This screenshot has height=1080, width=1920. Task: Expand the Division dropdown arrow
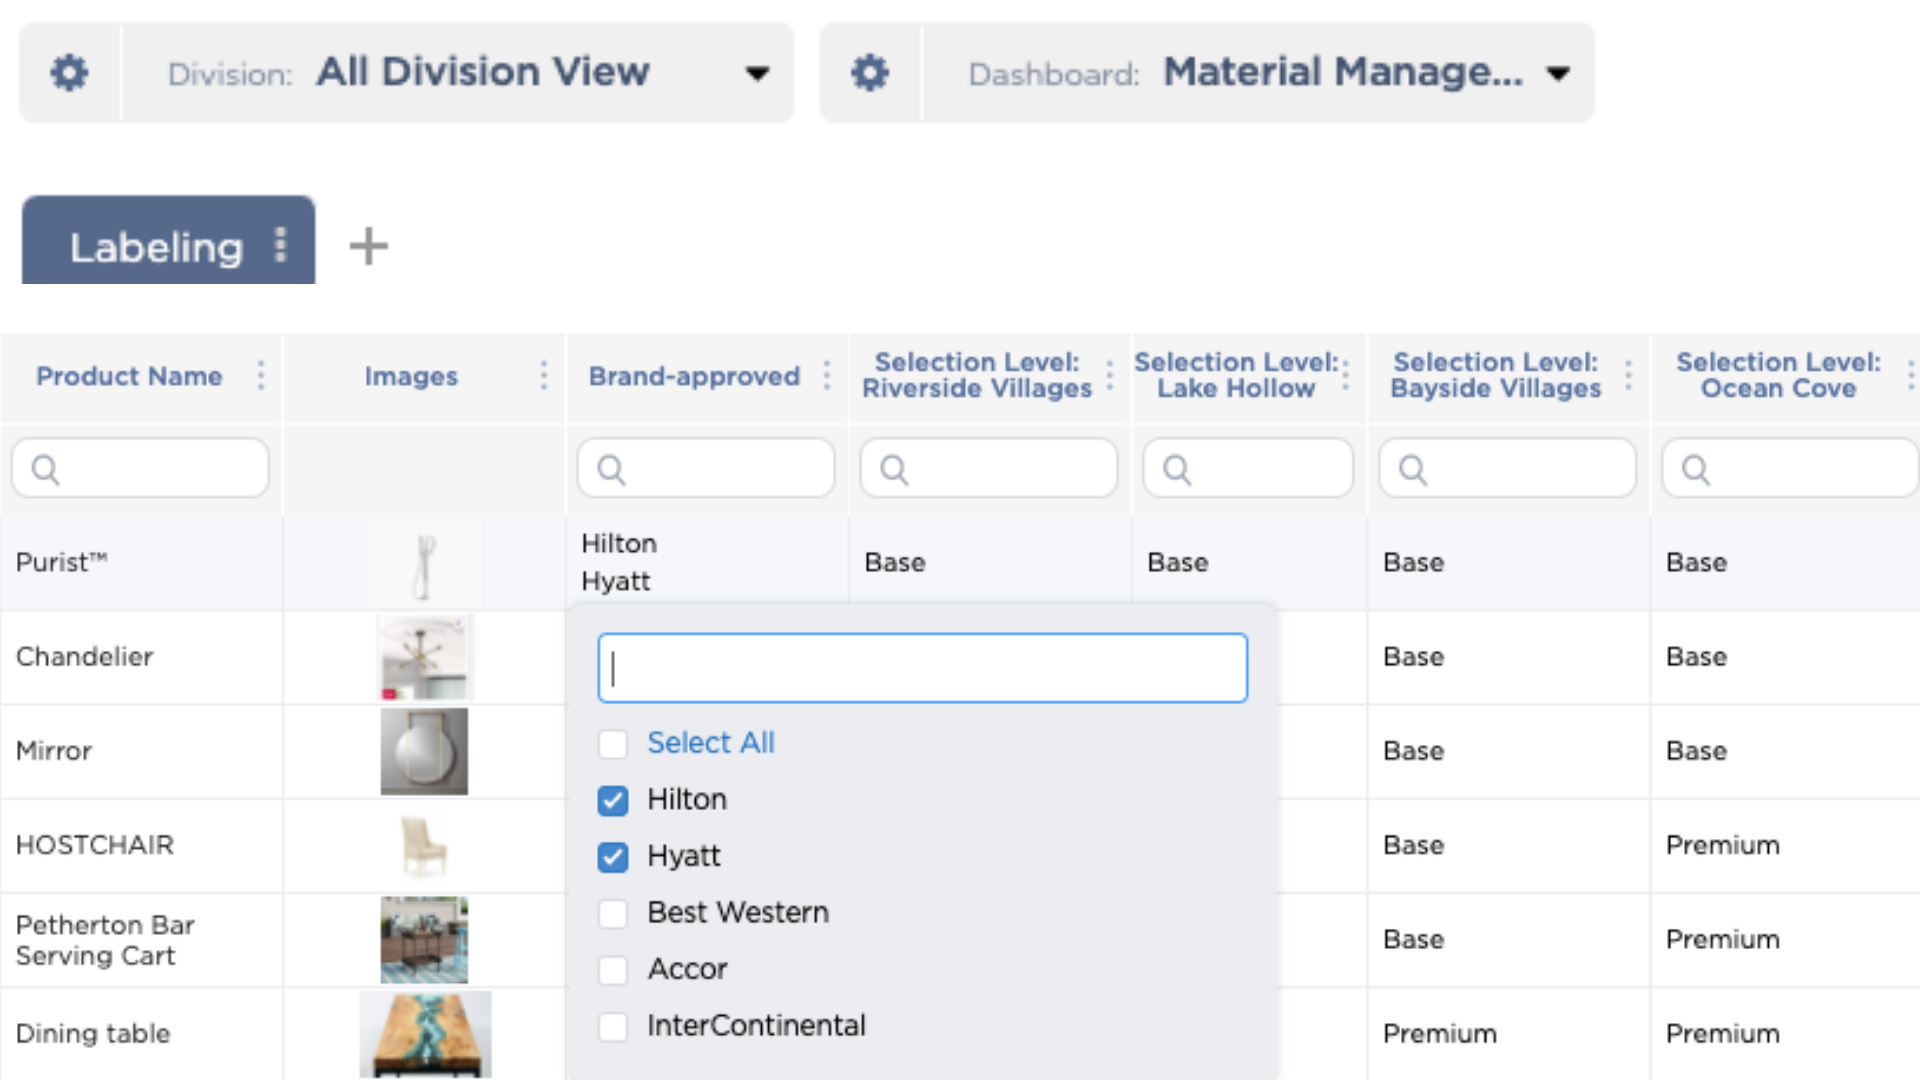pos(757,73)
